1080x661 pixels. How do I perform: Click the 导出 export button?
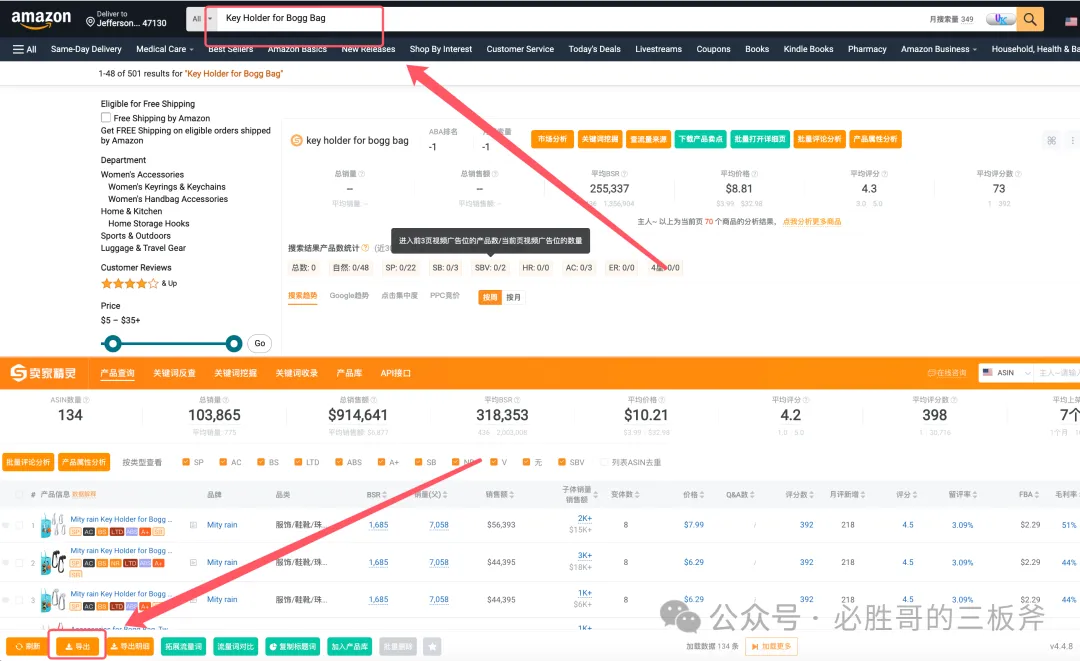[77, 647]
